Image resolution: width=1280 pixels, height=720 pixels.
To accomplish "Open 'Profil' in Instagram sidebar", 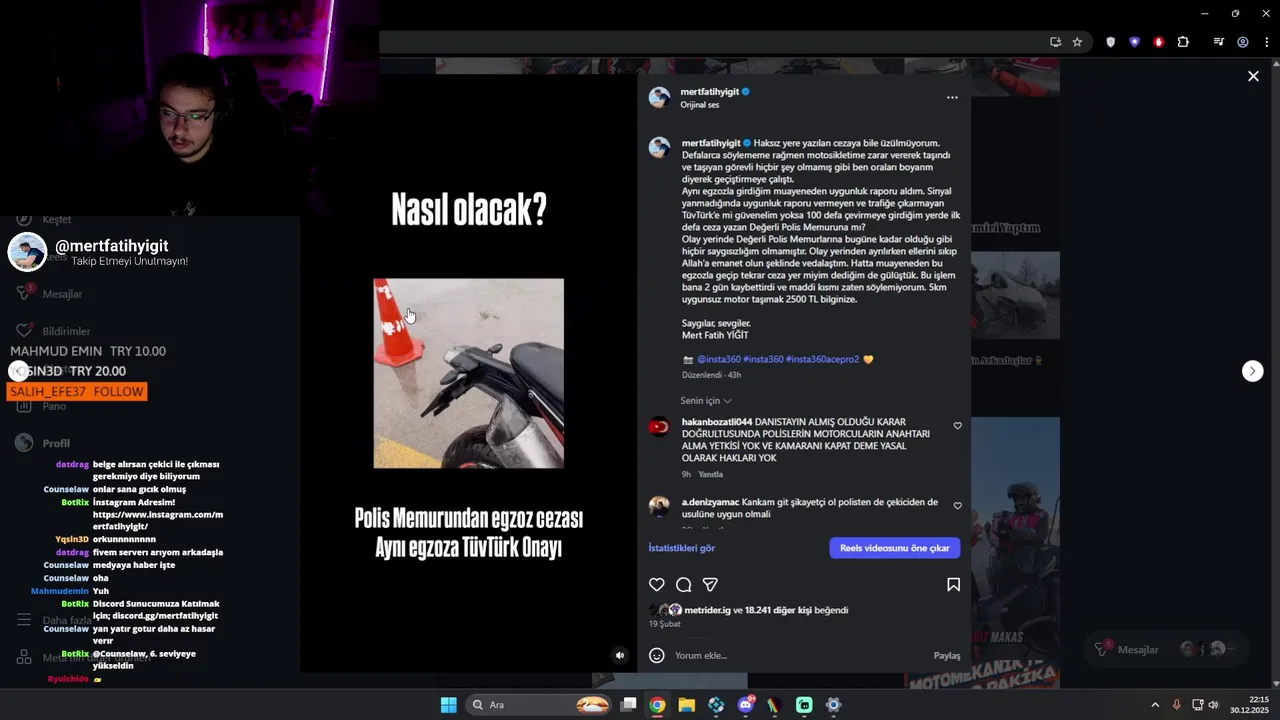I will (56, 443).
